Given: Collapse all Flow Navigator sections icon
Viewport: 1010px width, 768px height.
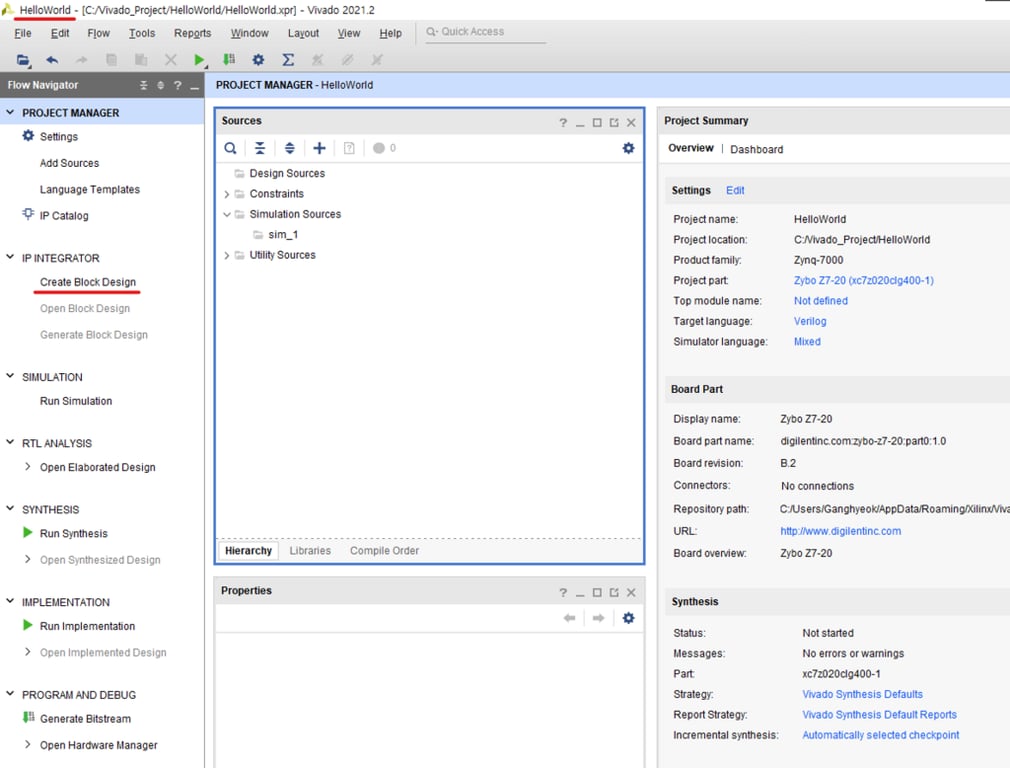Looking at the screenshot, I should pos(144,85).
